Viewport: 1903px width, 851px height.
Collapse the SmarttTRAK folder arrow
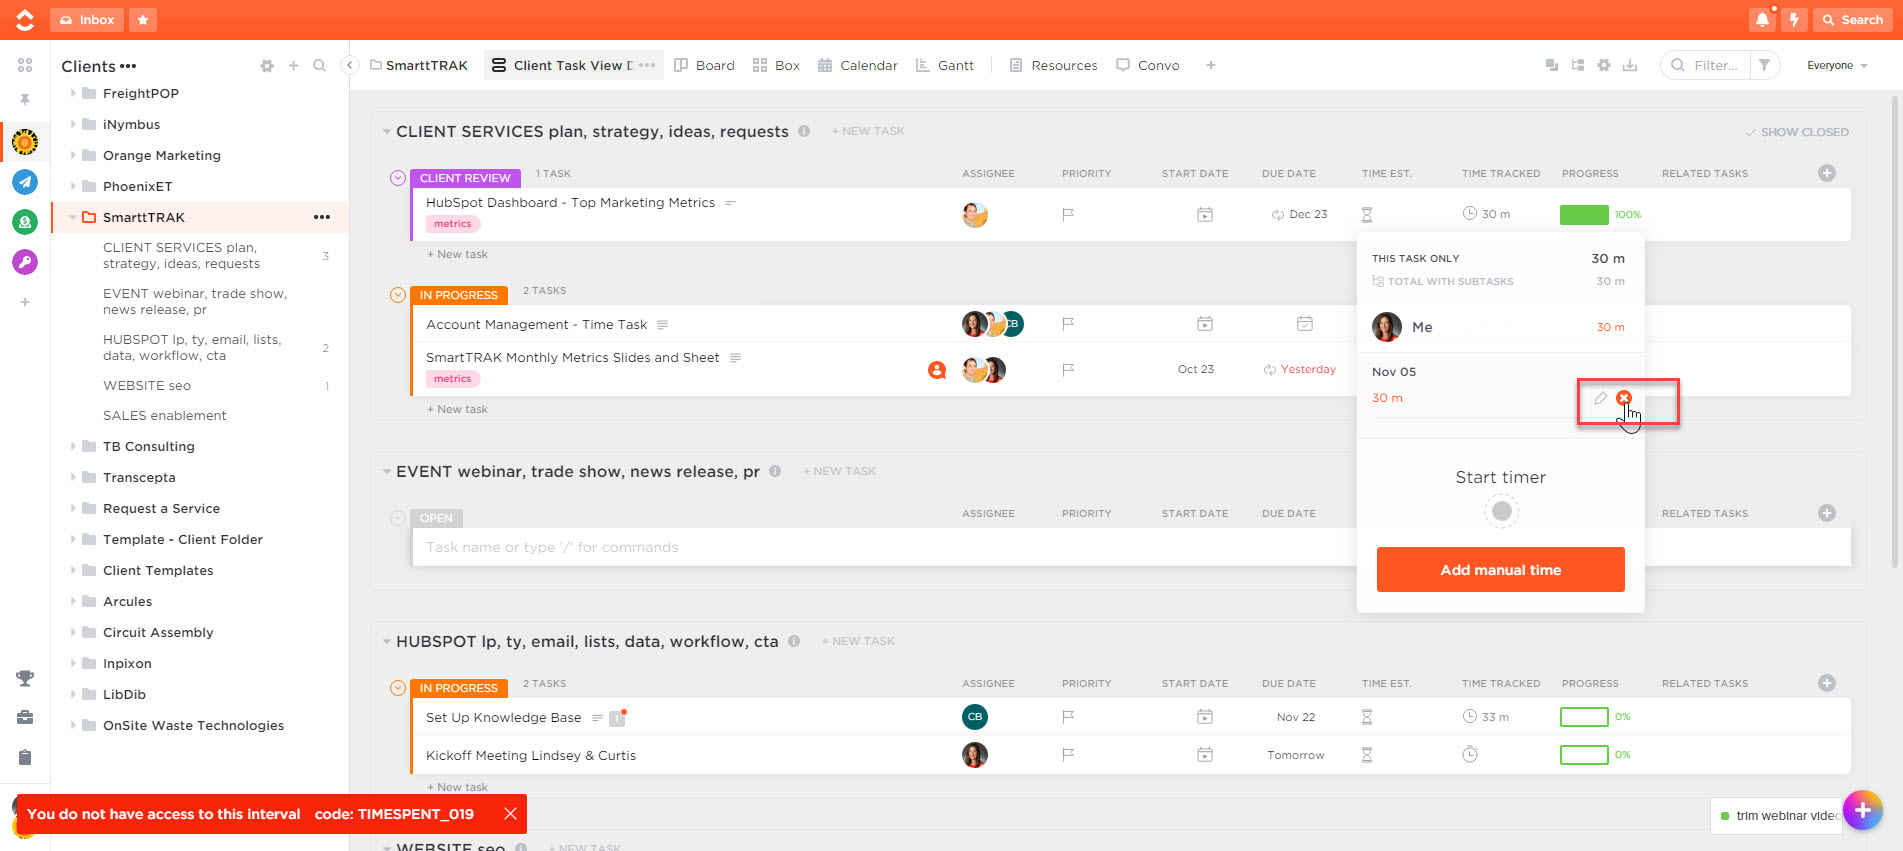click(73, 217)
